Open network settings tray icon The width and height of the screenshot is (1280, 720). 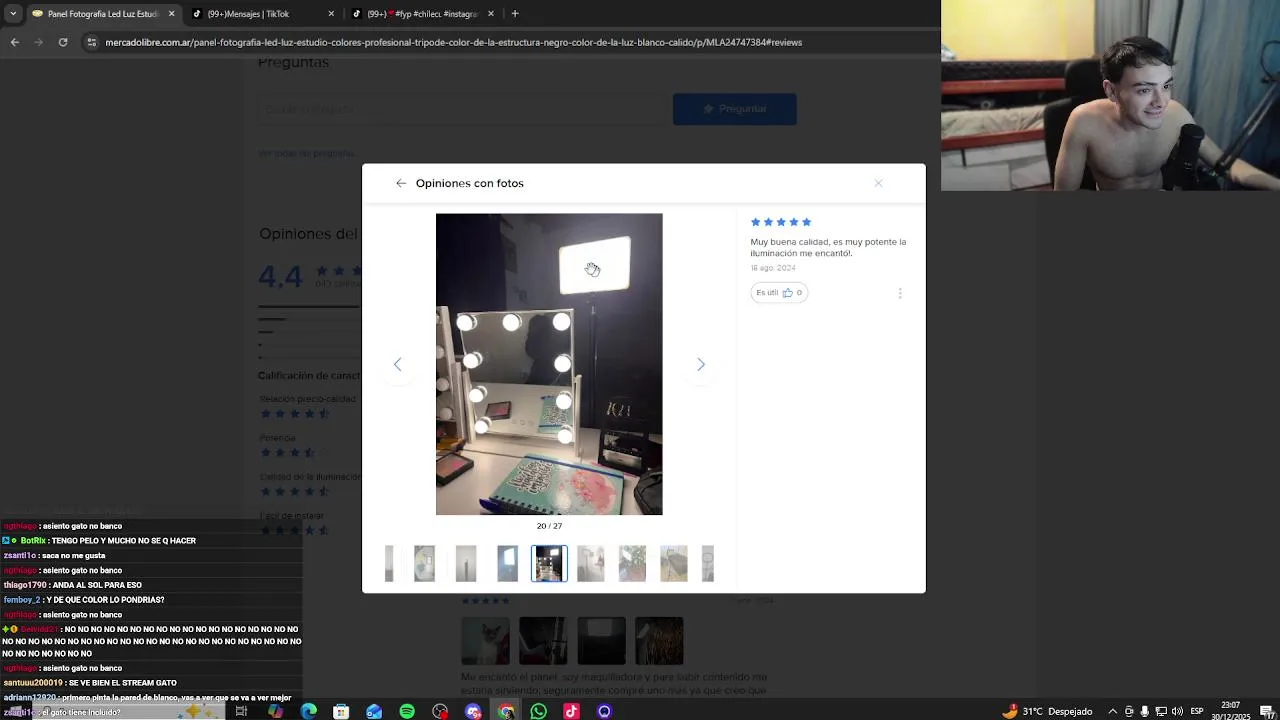point(1160,711)
